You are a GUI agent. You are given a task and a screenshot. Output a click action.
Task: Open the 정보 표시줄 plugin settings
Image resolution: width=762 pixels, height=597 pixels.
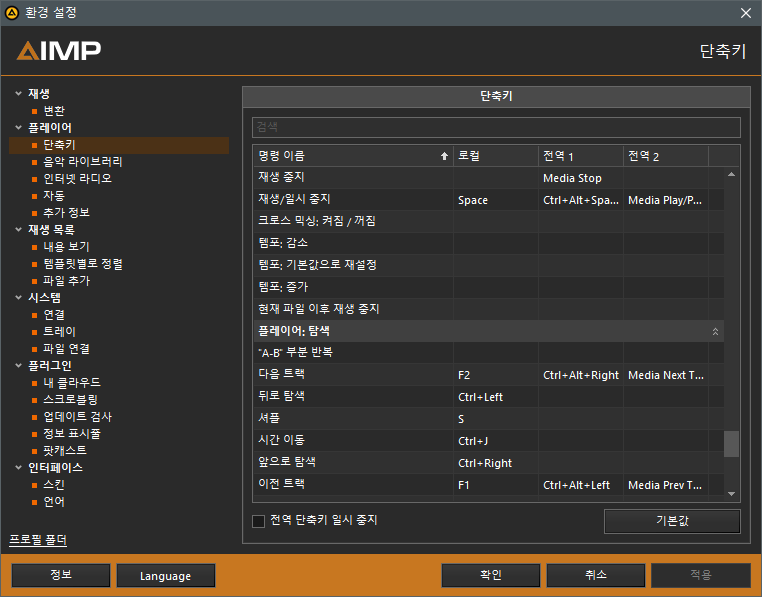tap(72, 434)
